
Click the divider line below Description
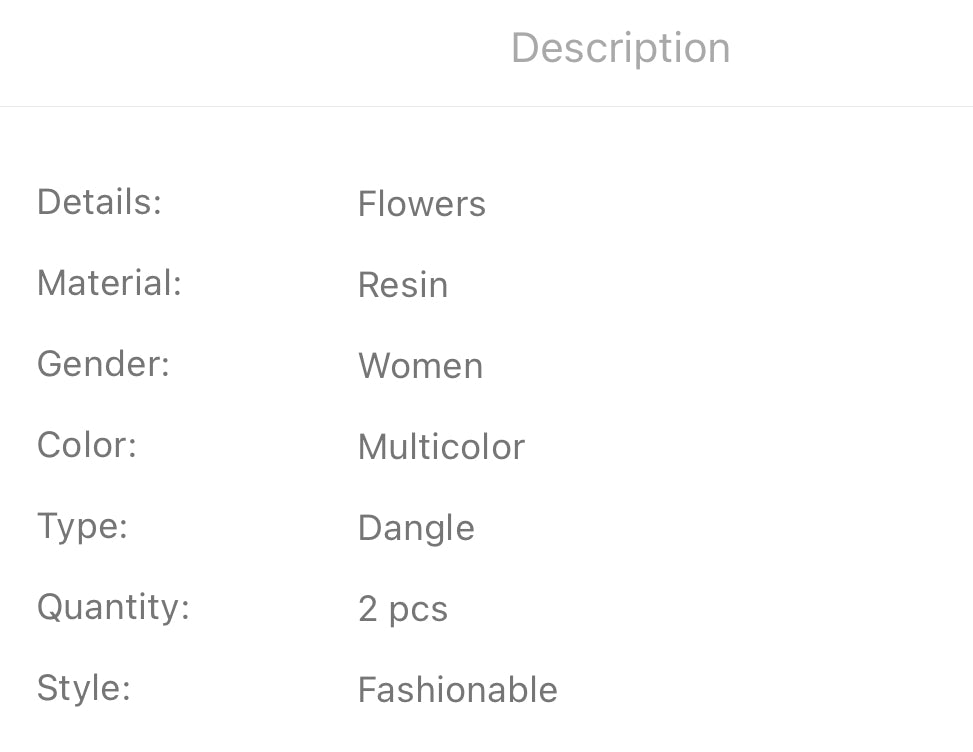coord(486,106)
